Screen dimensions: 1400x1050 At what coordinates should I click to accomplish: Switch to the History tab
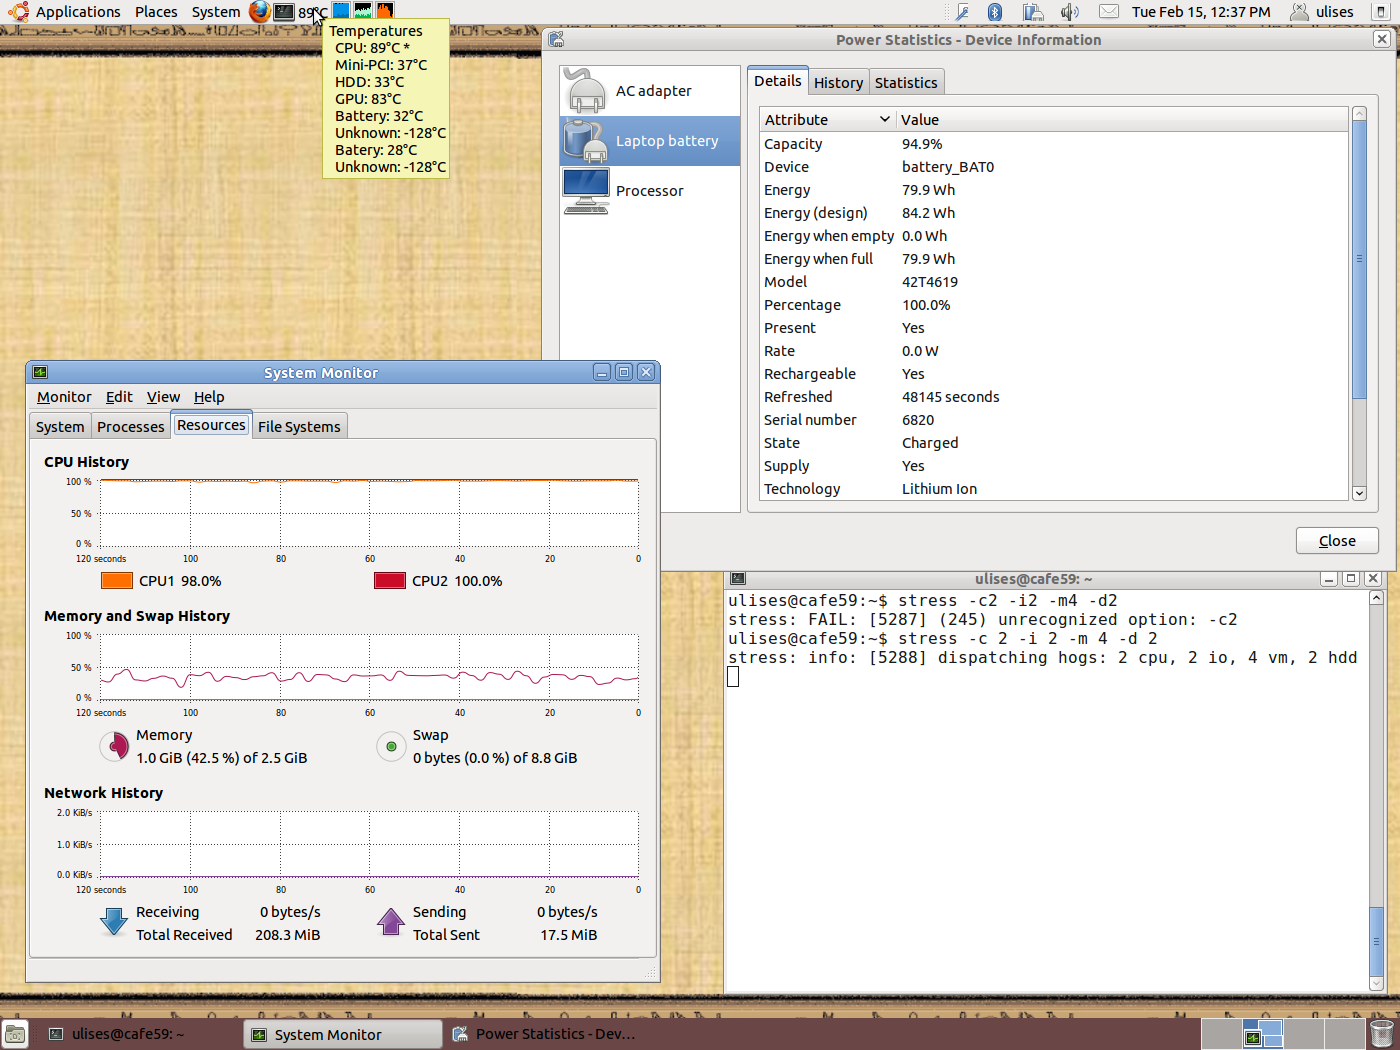point(838,83)
